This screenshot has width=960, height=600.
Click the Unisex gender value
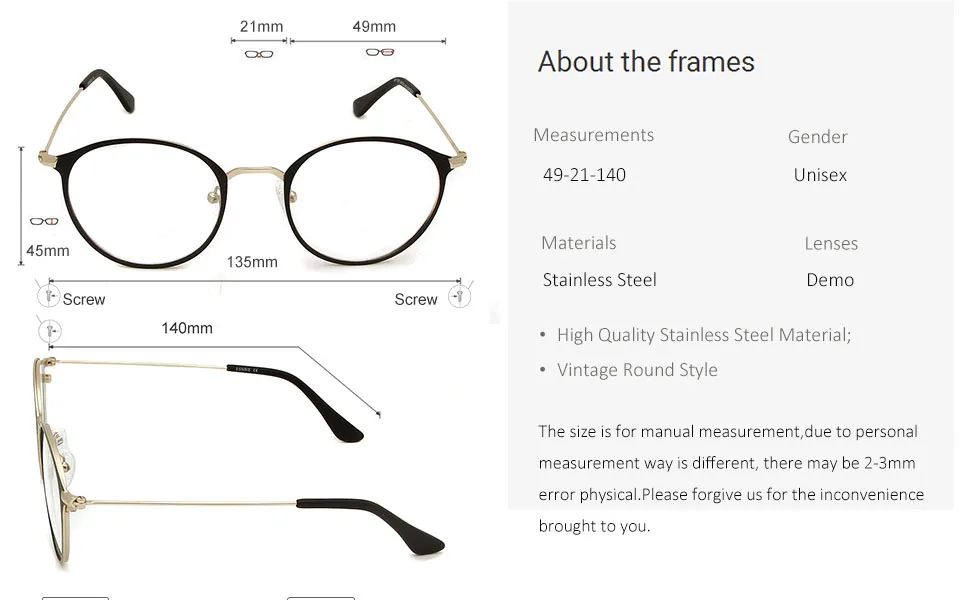pyautogui.click(x=820, y=175)
